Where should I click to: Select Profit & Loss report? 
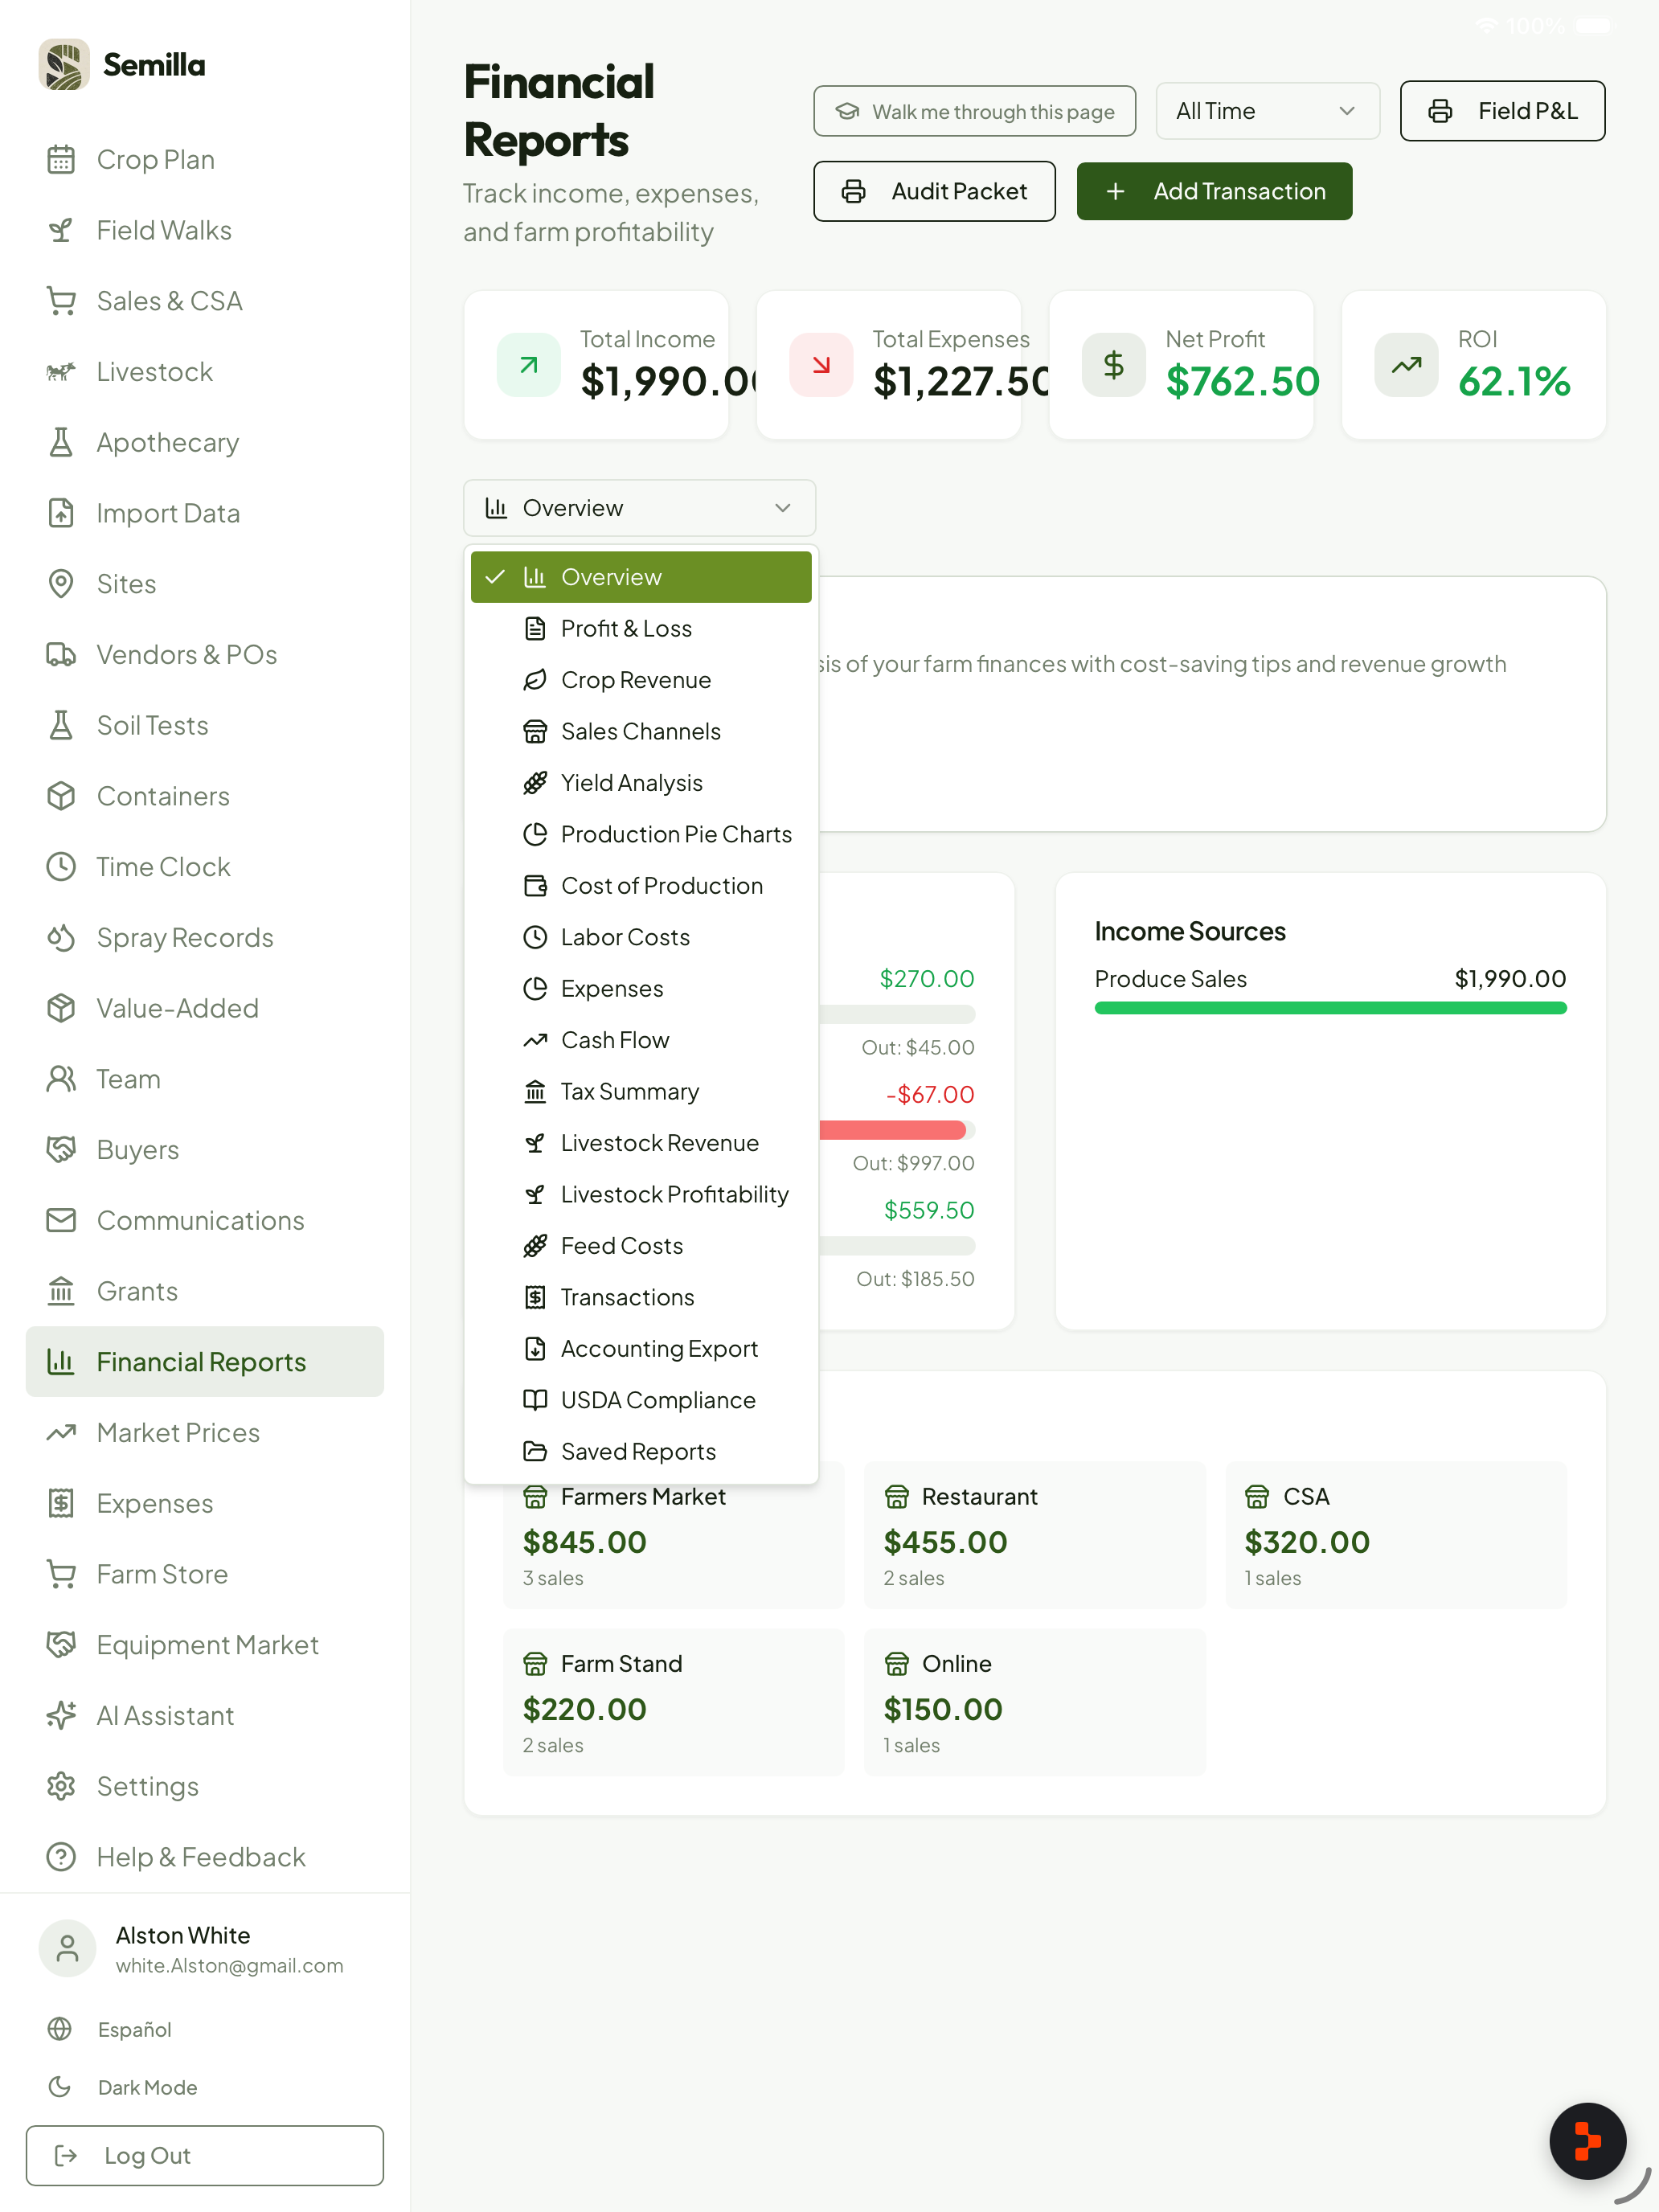point(641,629)
